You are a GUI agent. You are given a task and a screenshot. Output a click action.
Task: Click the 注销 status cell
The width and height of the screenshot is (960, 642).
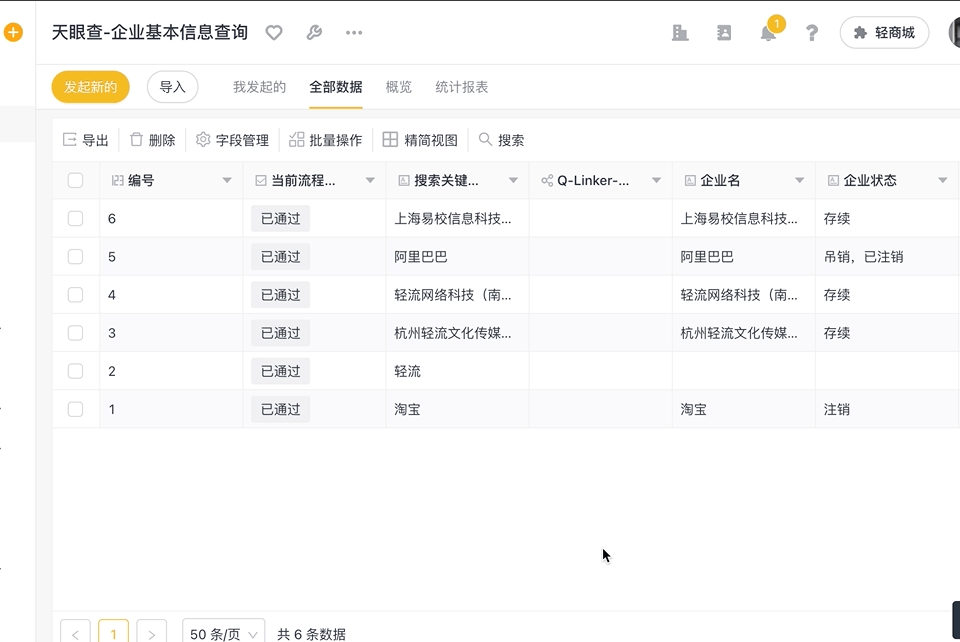837,409
